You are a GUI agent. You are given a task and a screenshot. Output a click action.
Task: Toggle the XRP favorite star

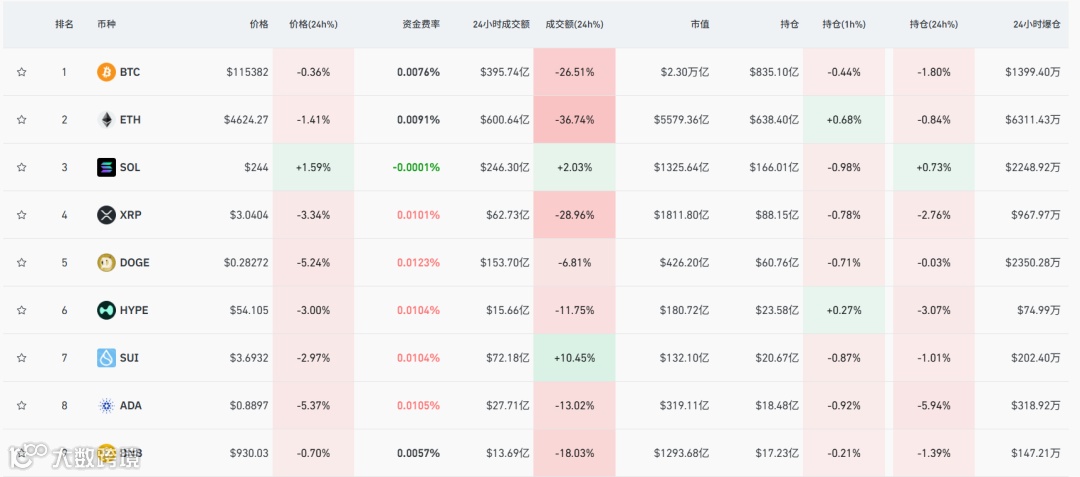21,215
